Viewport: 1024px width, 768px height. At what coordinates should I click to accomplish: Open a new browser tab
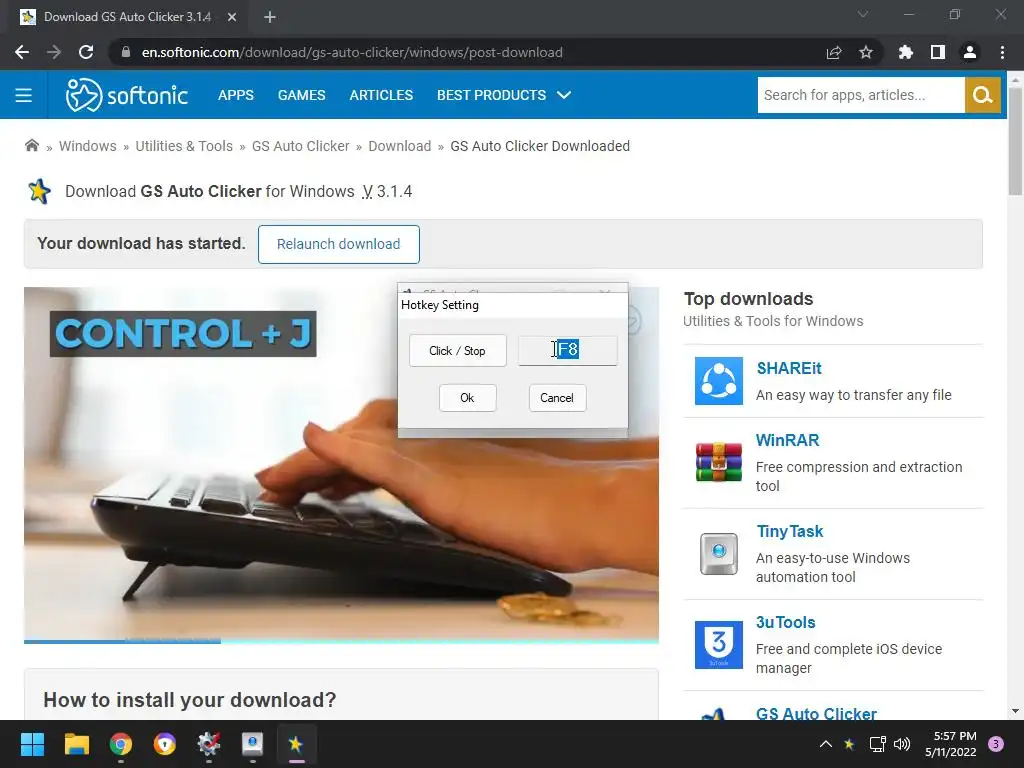pyautogui.click(x=270, y=17)
